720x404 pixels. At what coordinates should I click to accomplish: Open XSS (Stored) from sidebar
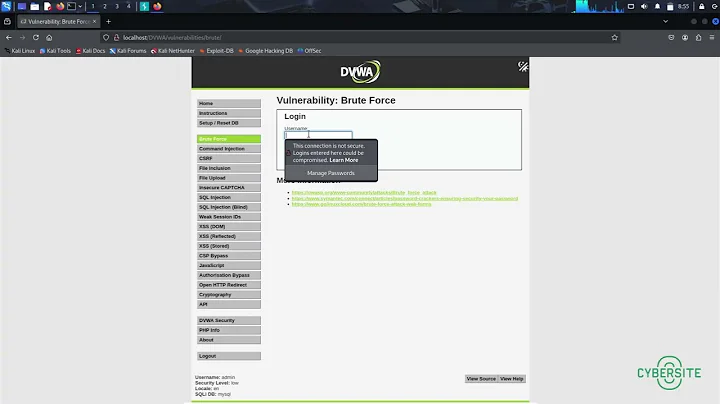(x=229, y=246)
